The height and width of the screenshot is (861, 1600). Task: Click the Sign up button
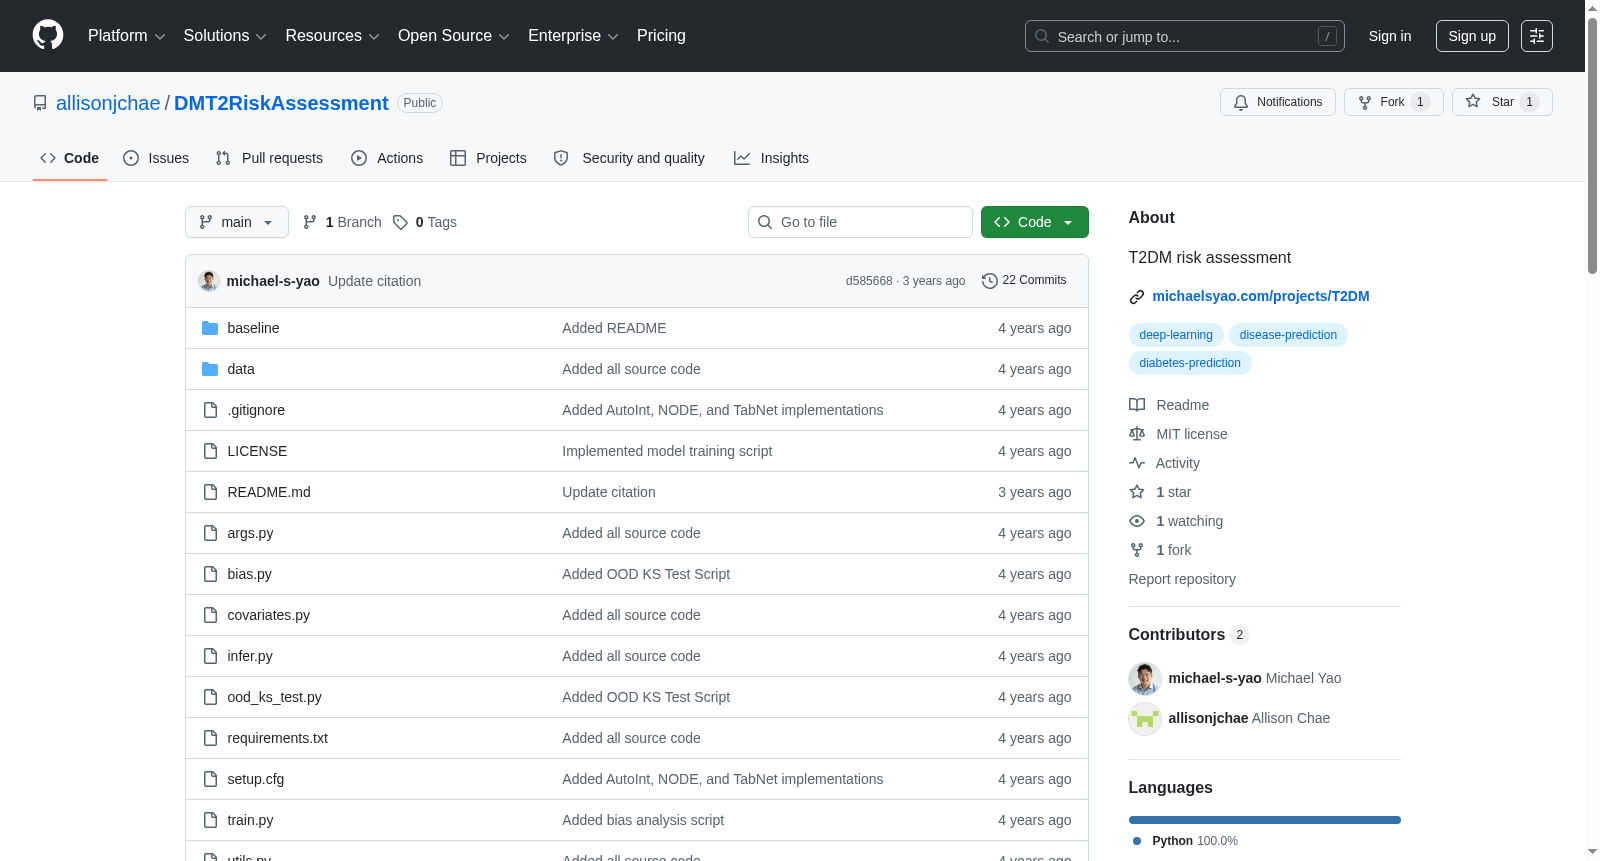point(1472,36)
